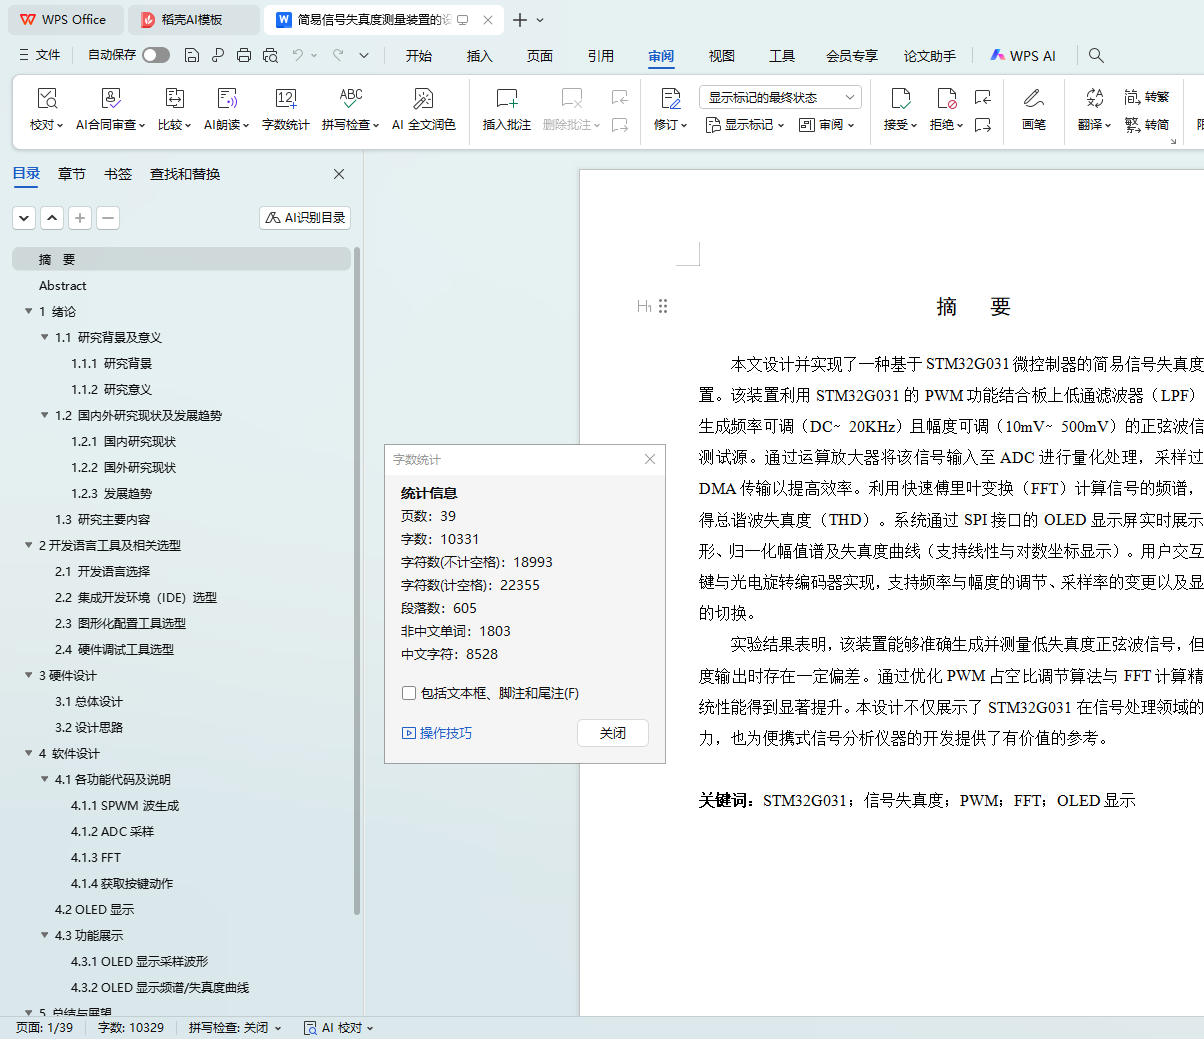Collapse the 4.3 功能展示 tree node
The width and height of the screenshot is (1204, 1039).
click(x=44, y=936)
